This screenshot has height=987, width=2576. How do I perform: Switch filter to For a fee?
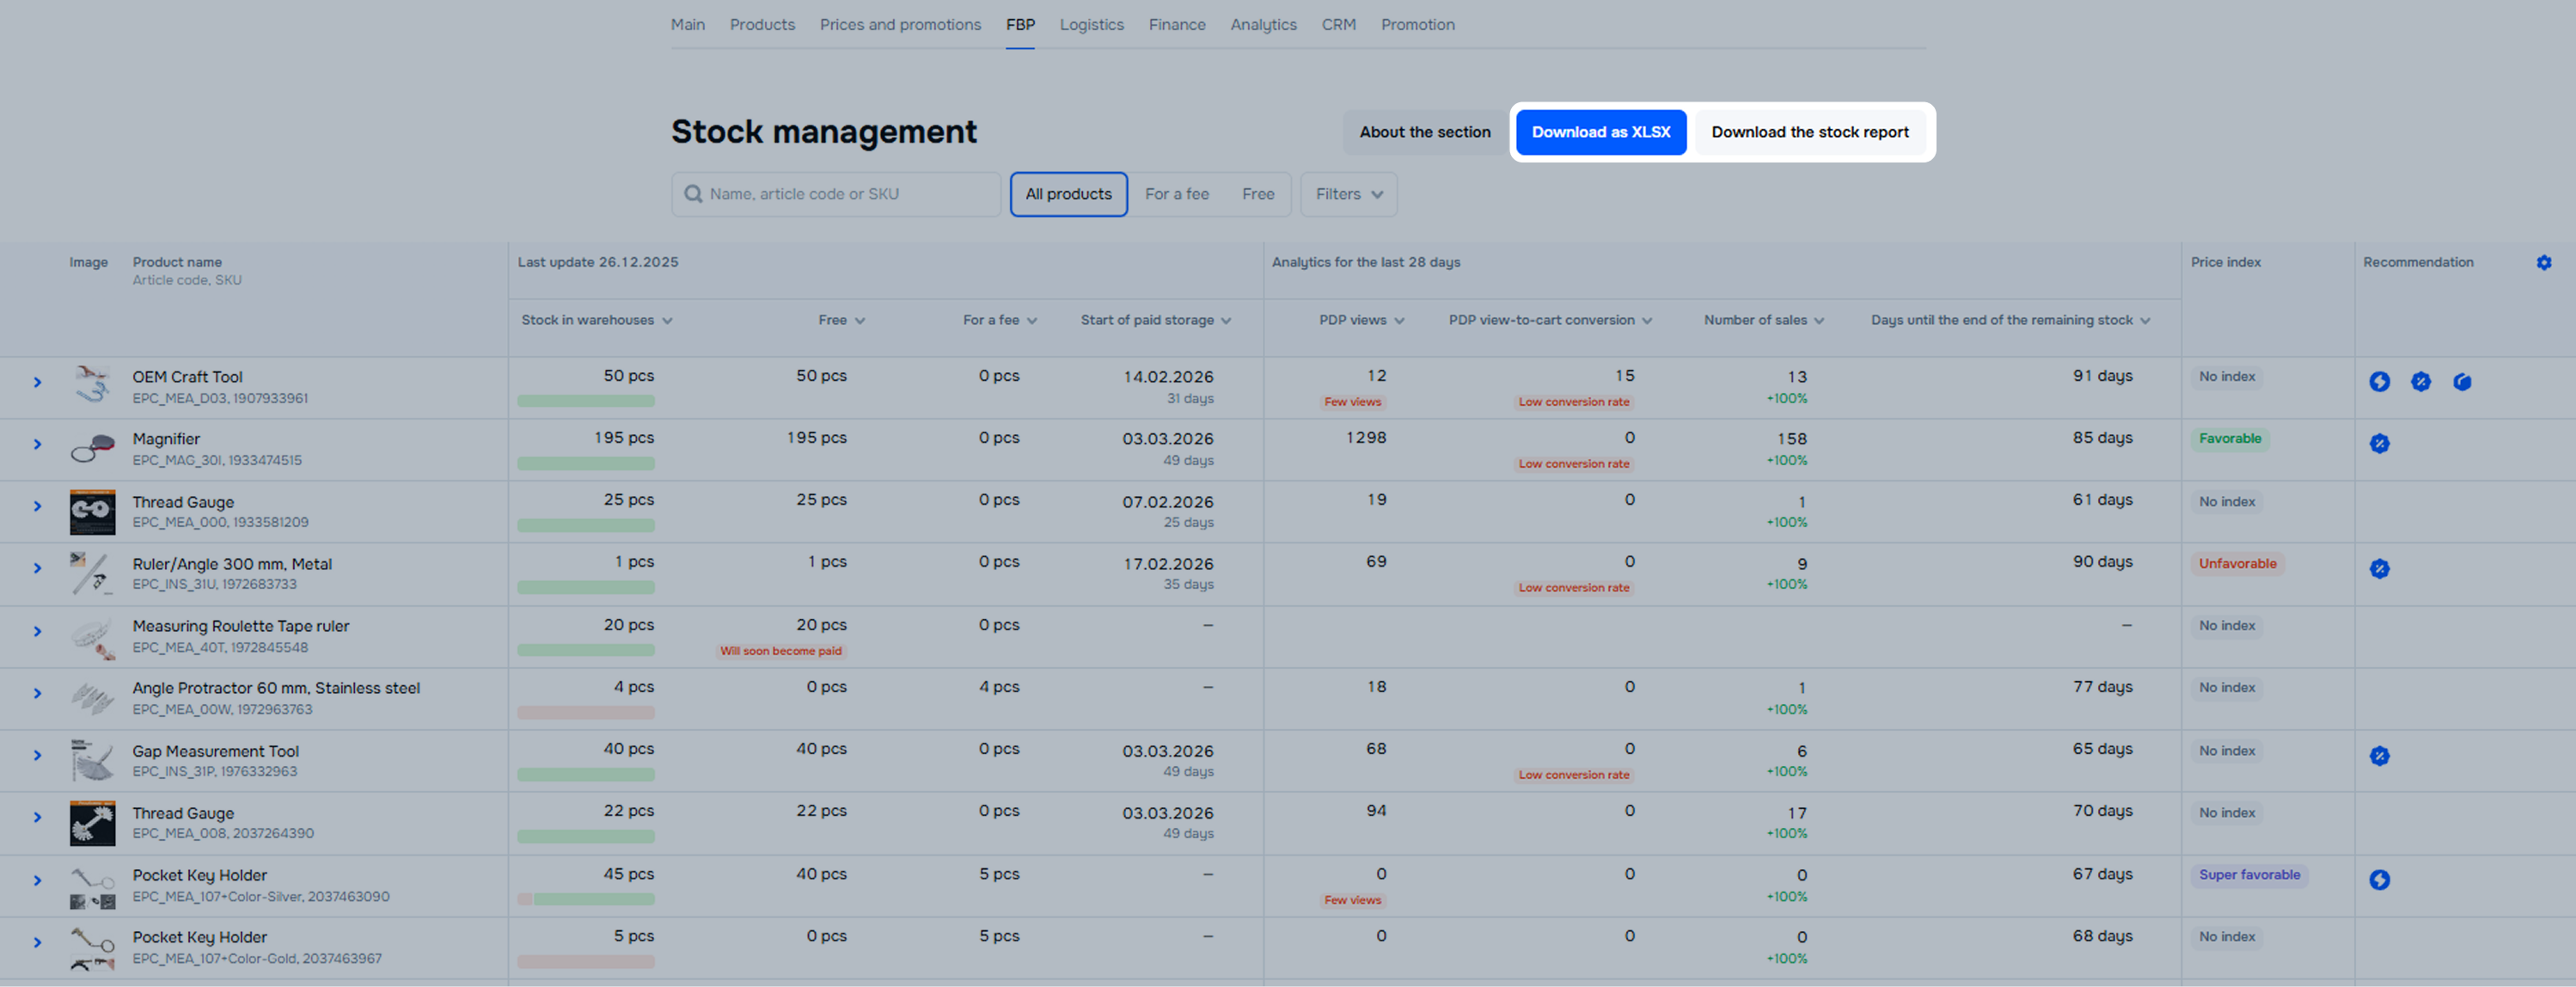click(x=1176, y=194)
